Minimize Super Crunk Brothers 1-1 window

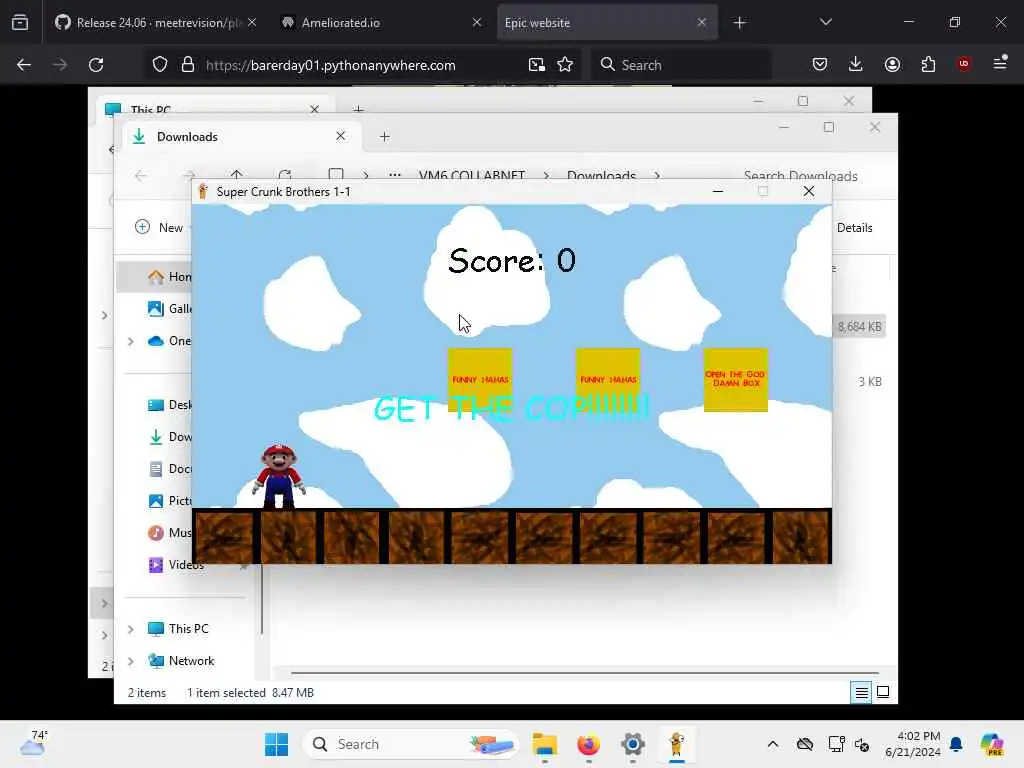[x=718, y=191]
